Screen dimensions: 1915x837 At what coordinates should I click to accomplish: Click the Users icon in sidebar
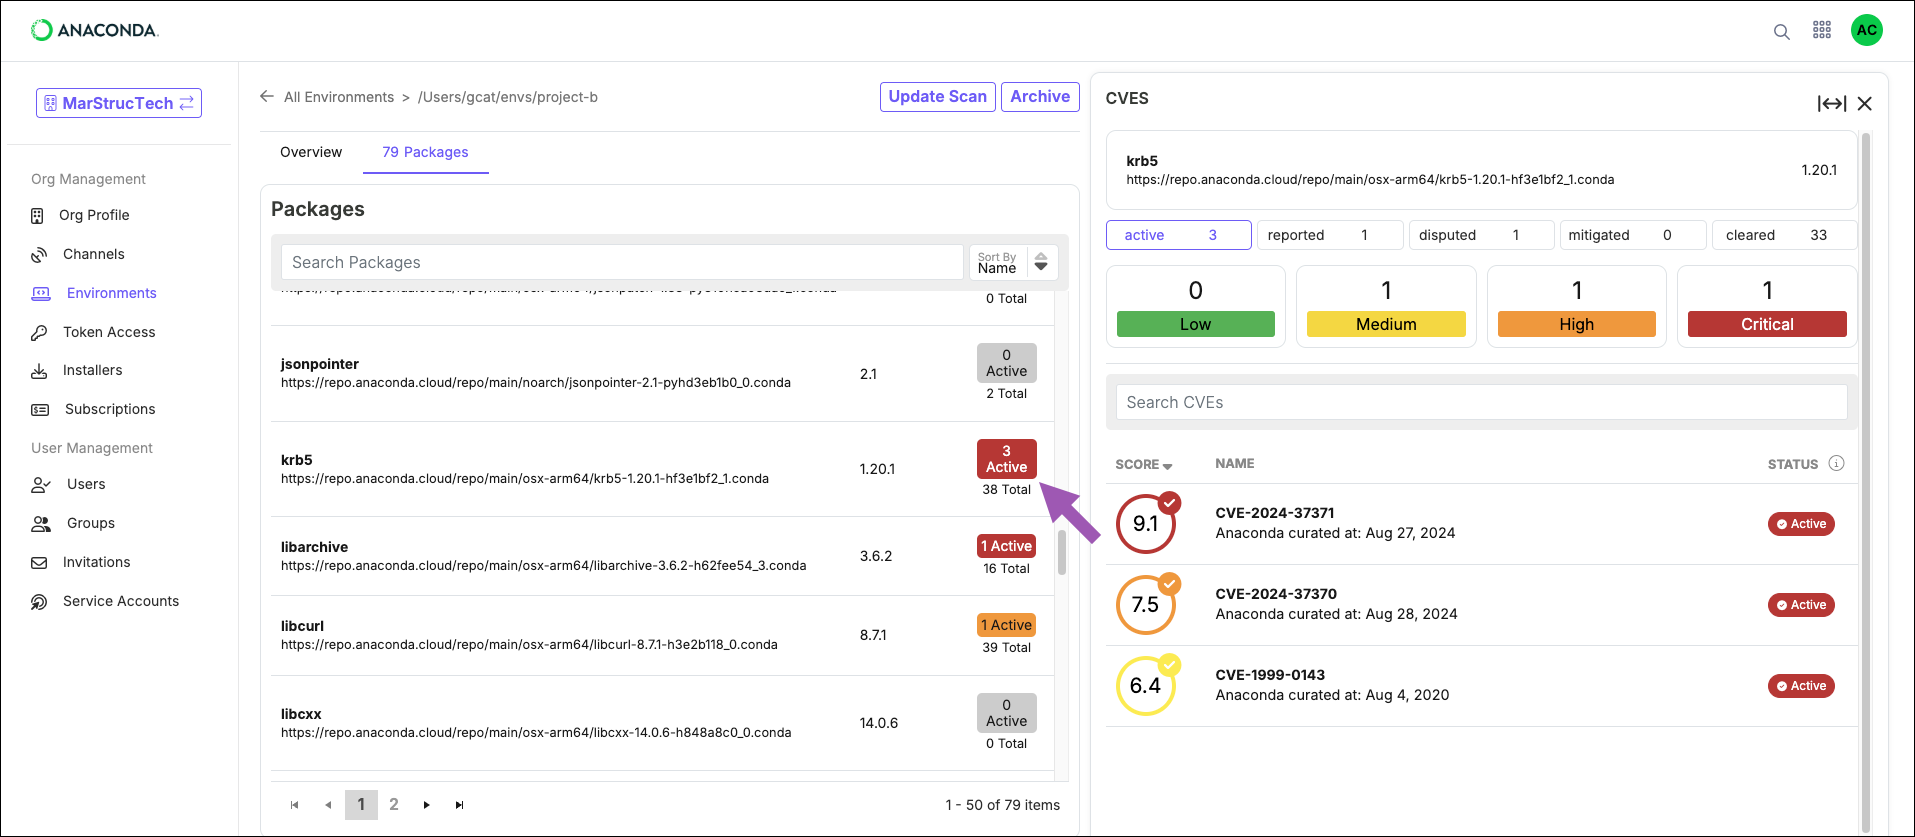40,485
